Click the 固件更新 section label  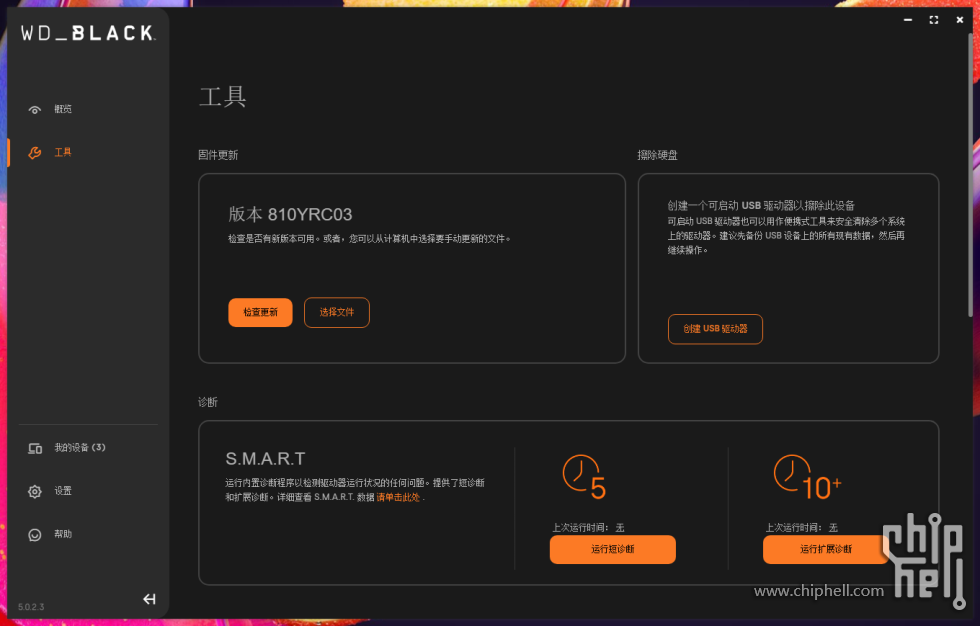[218, 155]
